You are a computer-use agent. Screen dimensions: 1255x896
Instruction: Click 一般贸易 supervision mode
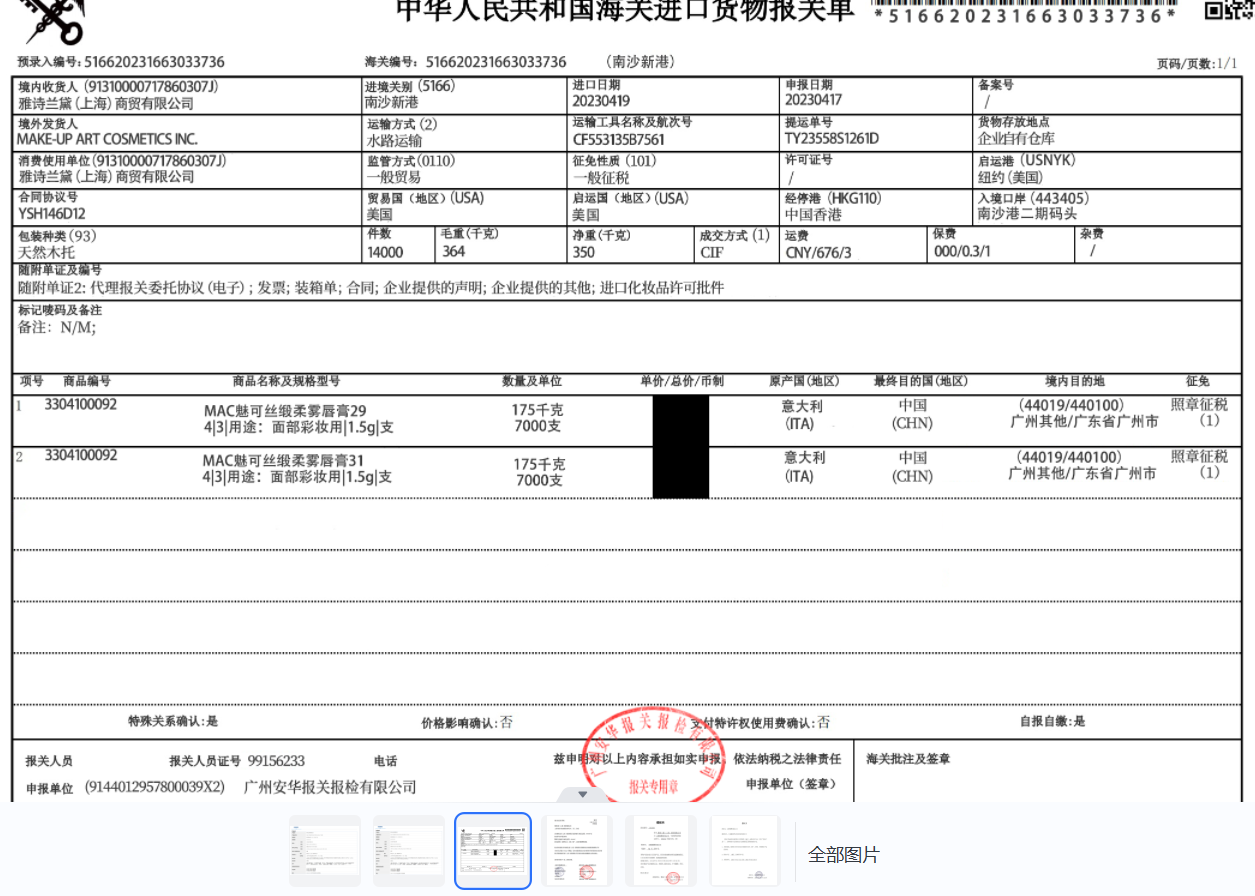tap(394, 178)
